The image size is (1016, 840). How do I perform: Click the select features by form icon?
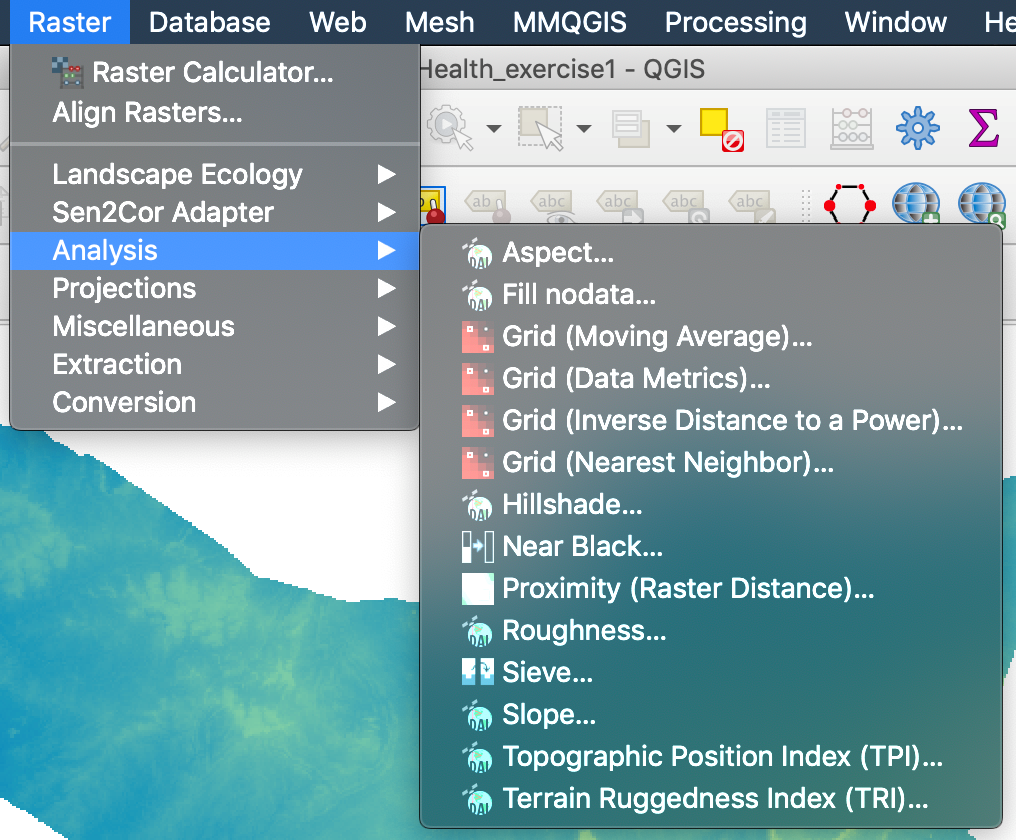[x=630, y=128]
